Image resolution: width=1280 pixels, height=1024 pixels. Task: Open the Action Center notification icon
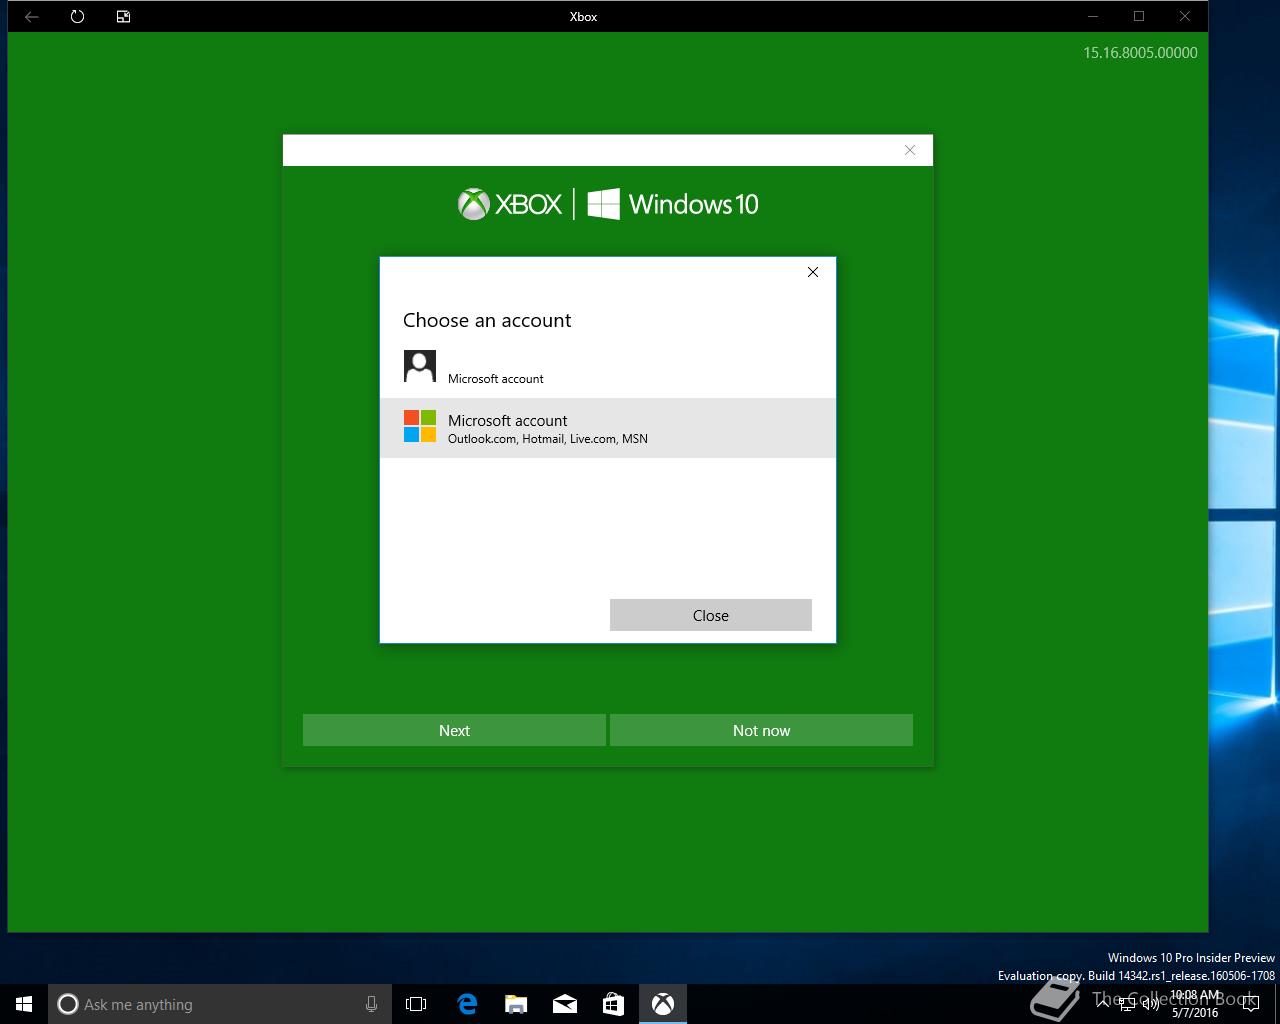pos(1251,1004)
